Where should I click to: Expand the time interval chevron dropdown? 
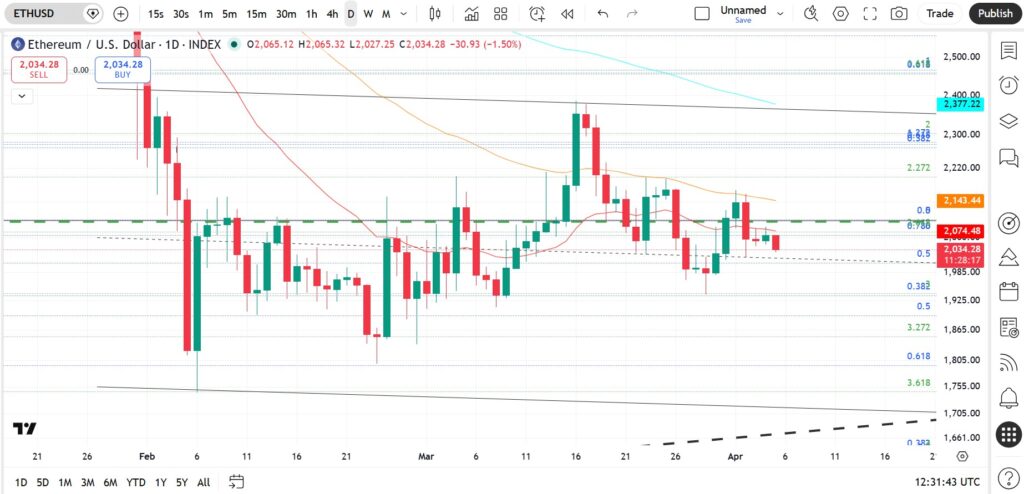[x=404, y=13]
